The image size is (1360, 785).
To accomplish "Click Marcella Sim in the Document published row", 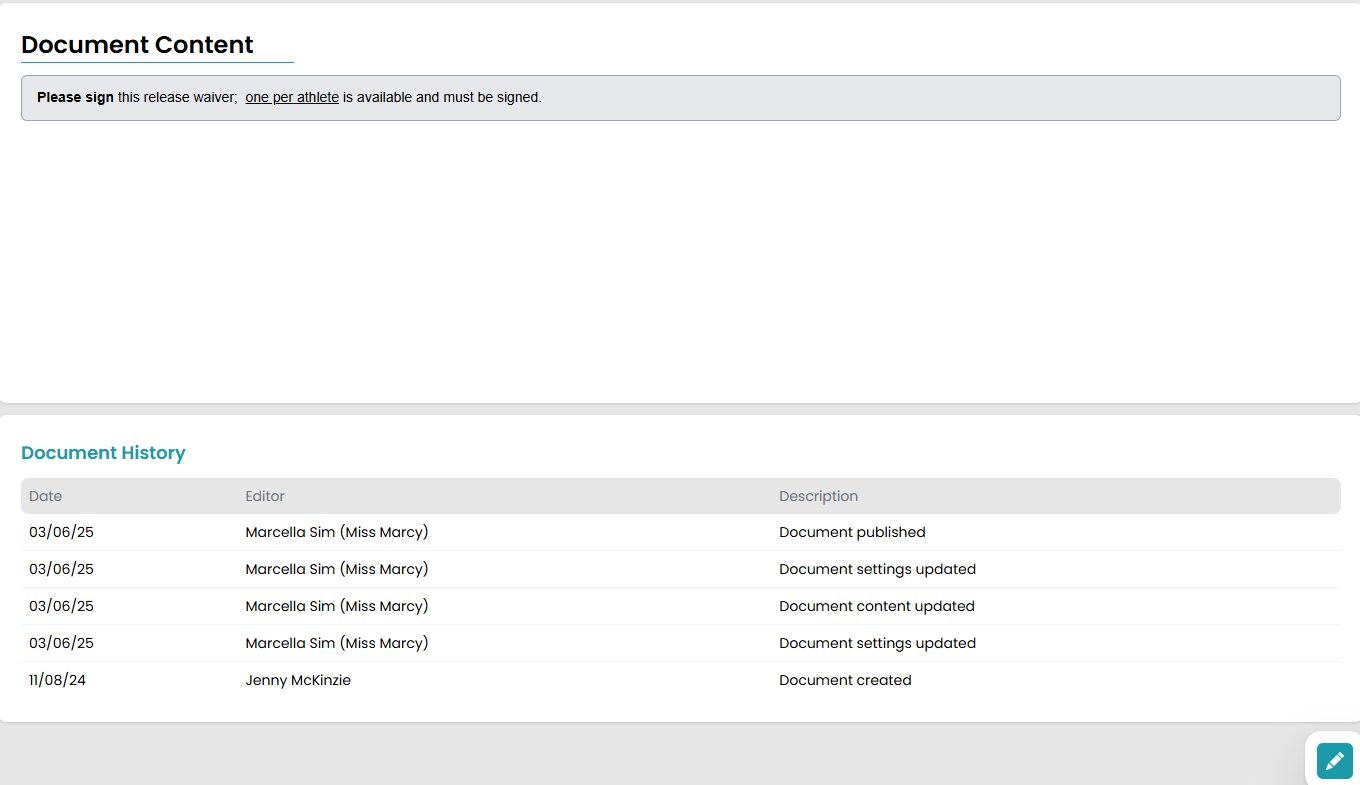I will 336,532.
